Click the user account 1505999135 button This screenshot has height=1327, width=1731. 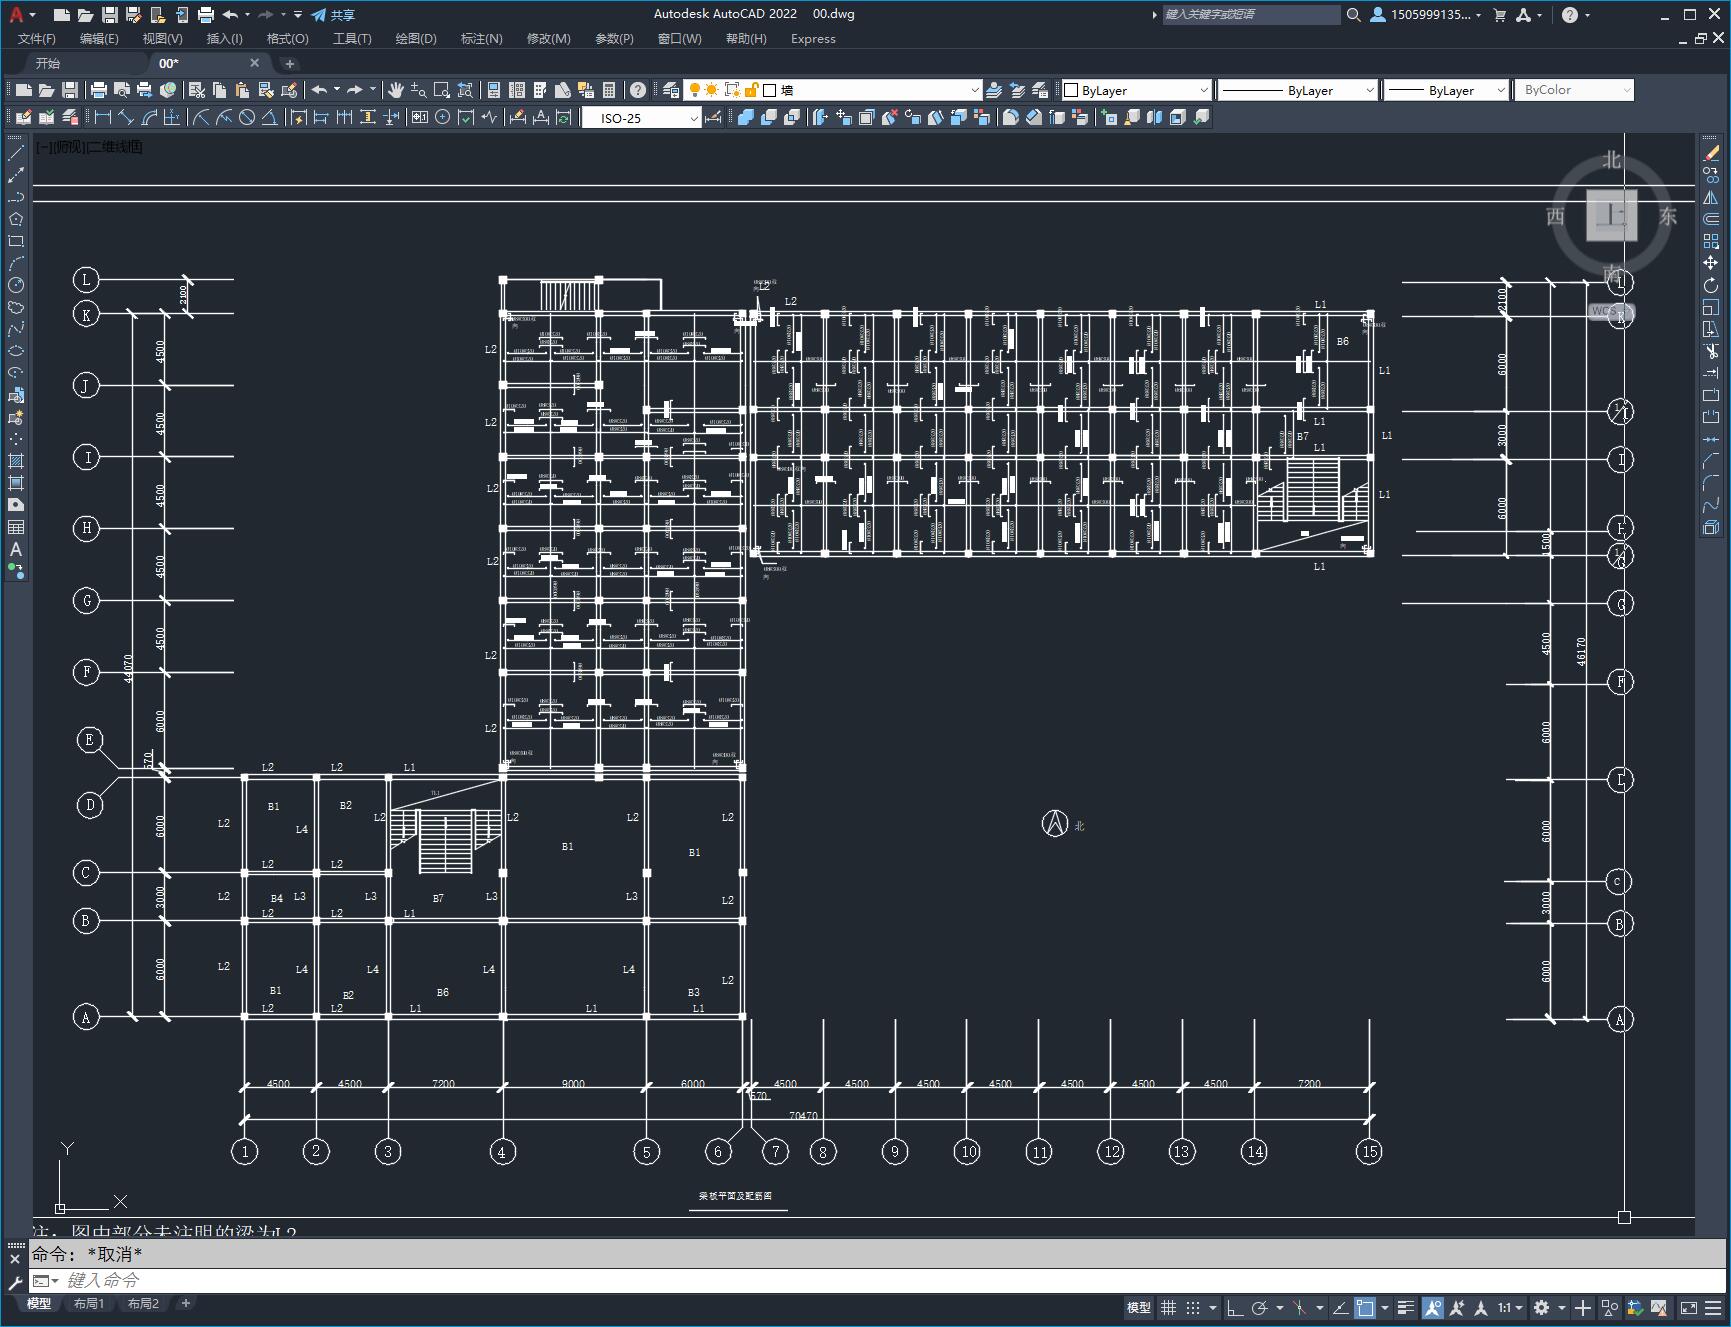click(x=1425, y=15)
